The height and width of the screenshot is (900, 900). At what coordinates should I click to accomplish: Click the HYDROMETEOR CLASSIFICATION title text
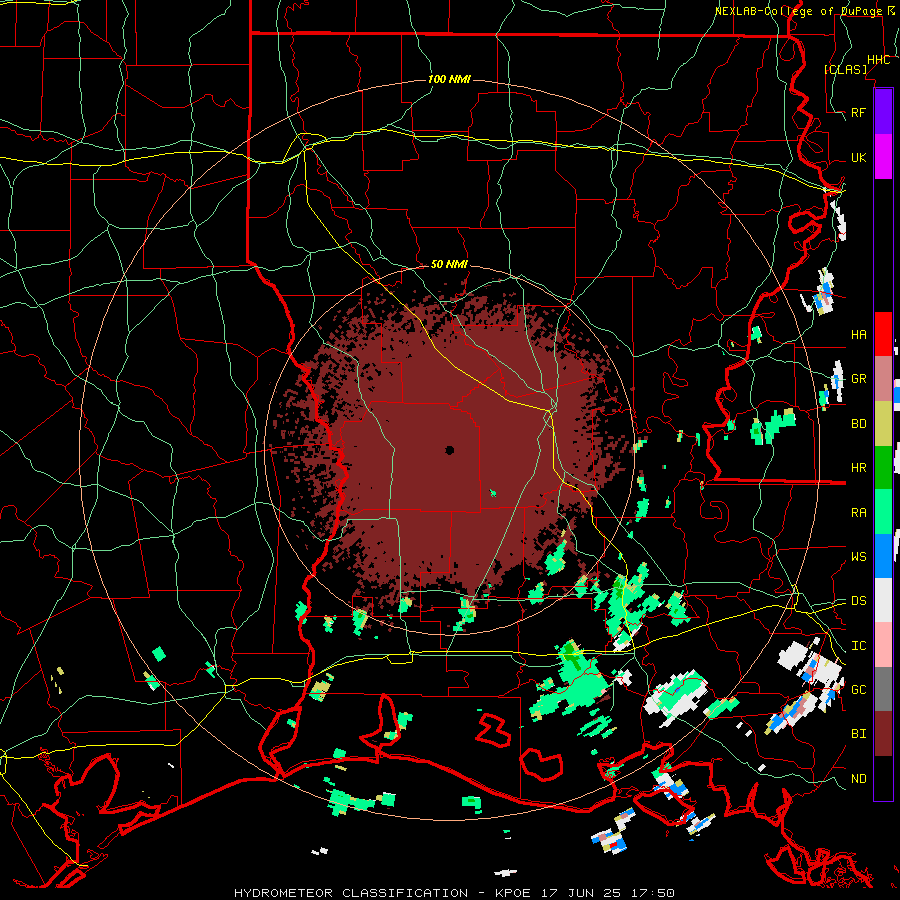(351, 893)
